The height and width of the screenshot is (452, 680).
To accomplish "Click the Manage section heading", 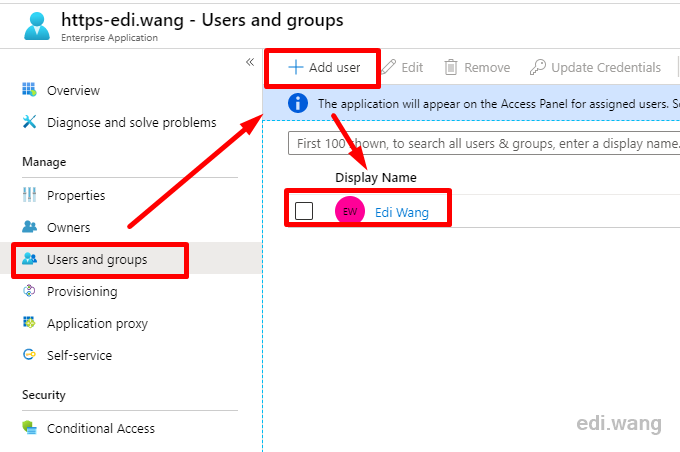I will [x=44, y=162].
